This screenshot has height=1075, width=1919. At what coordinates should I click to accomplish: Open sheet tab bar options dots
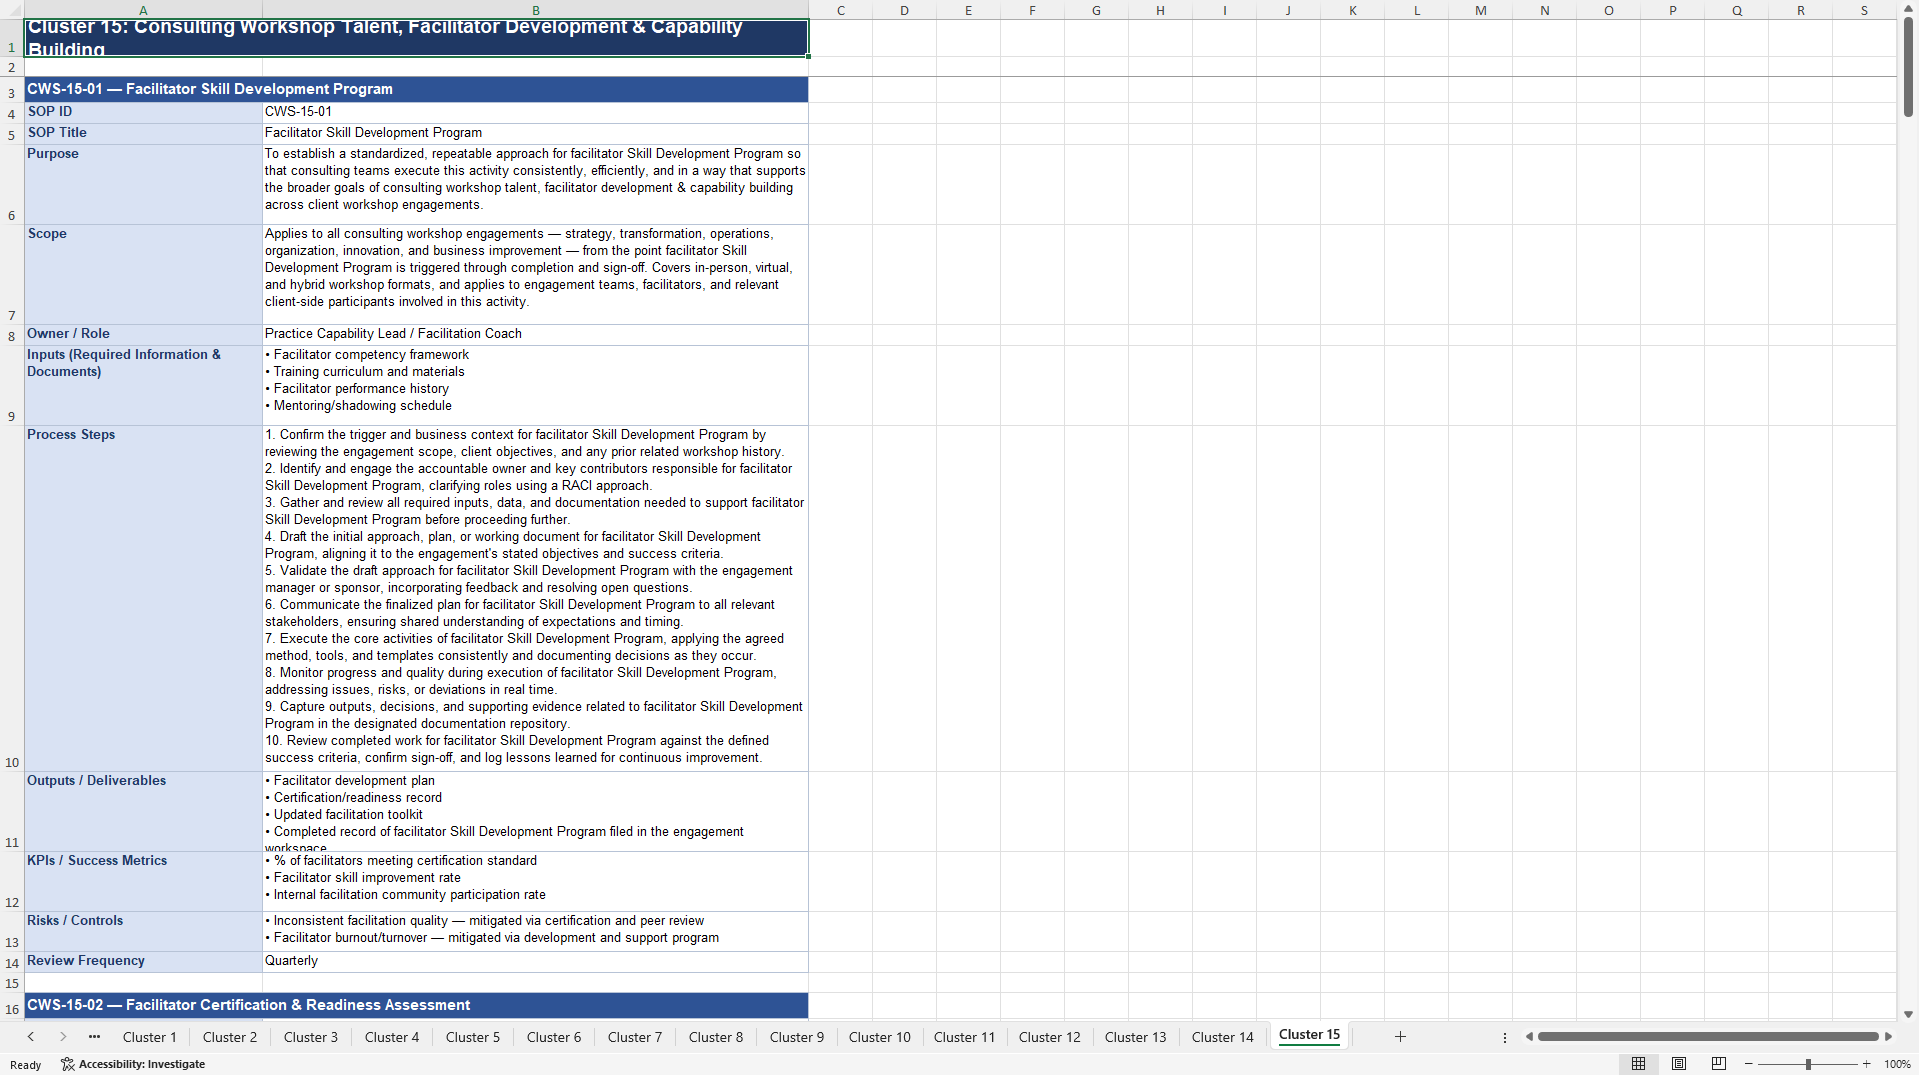(1504, 1038)
